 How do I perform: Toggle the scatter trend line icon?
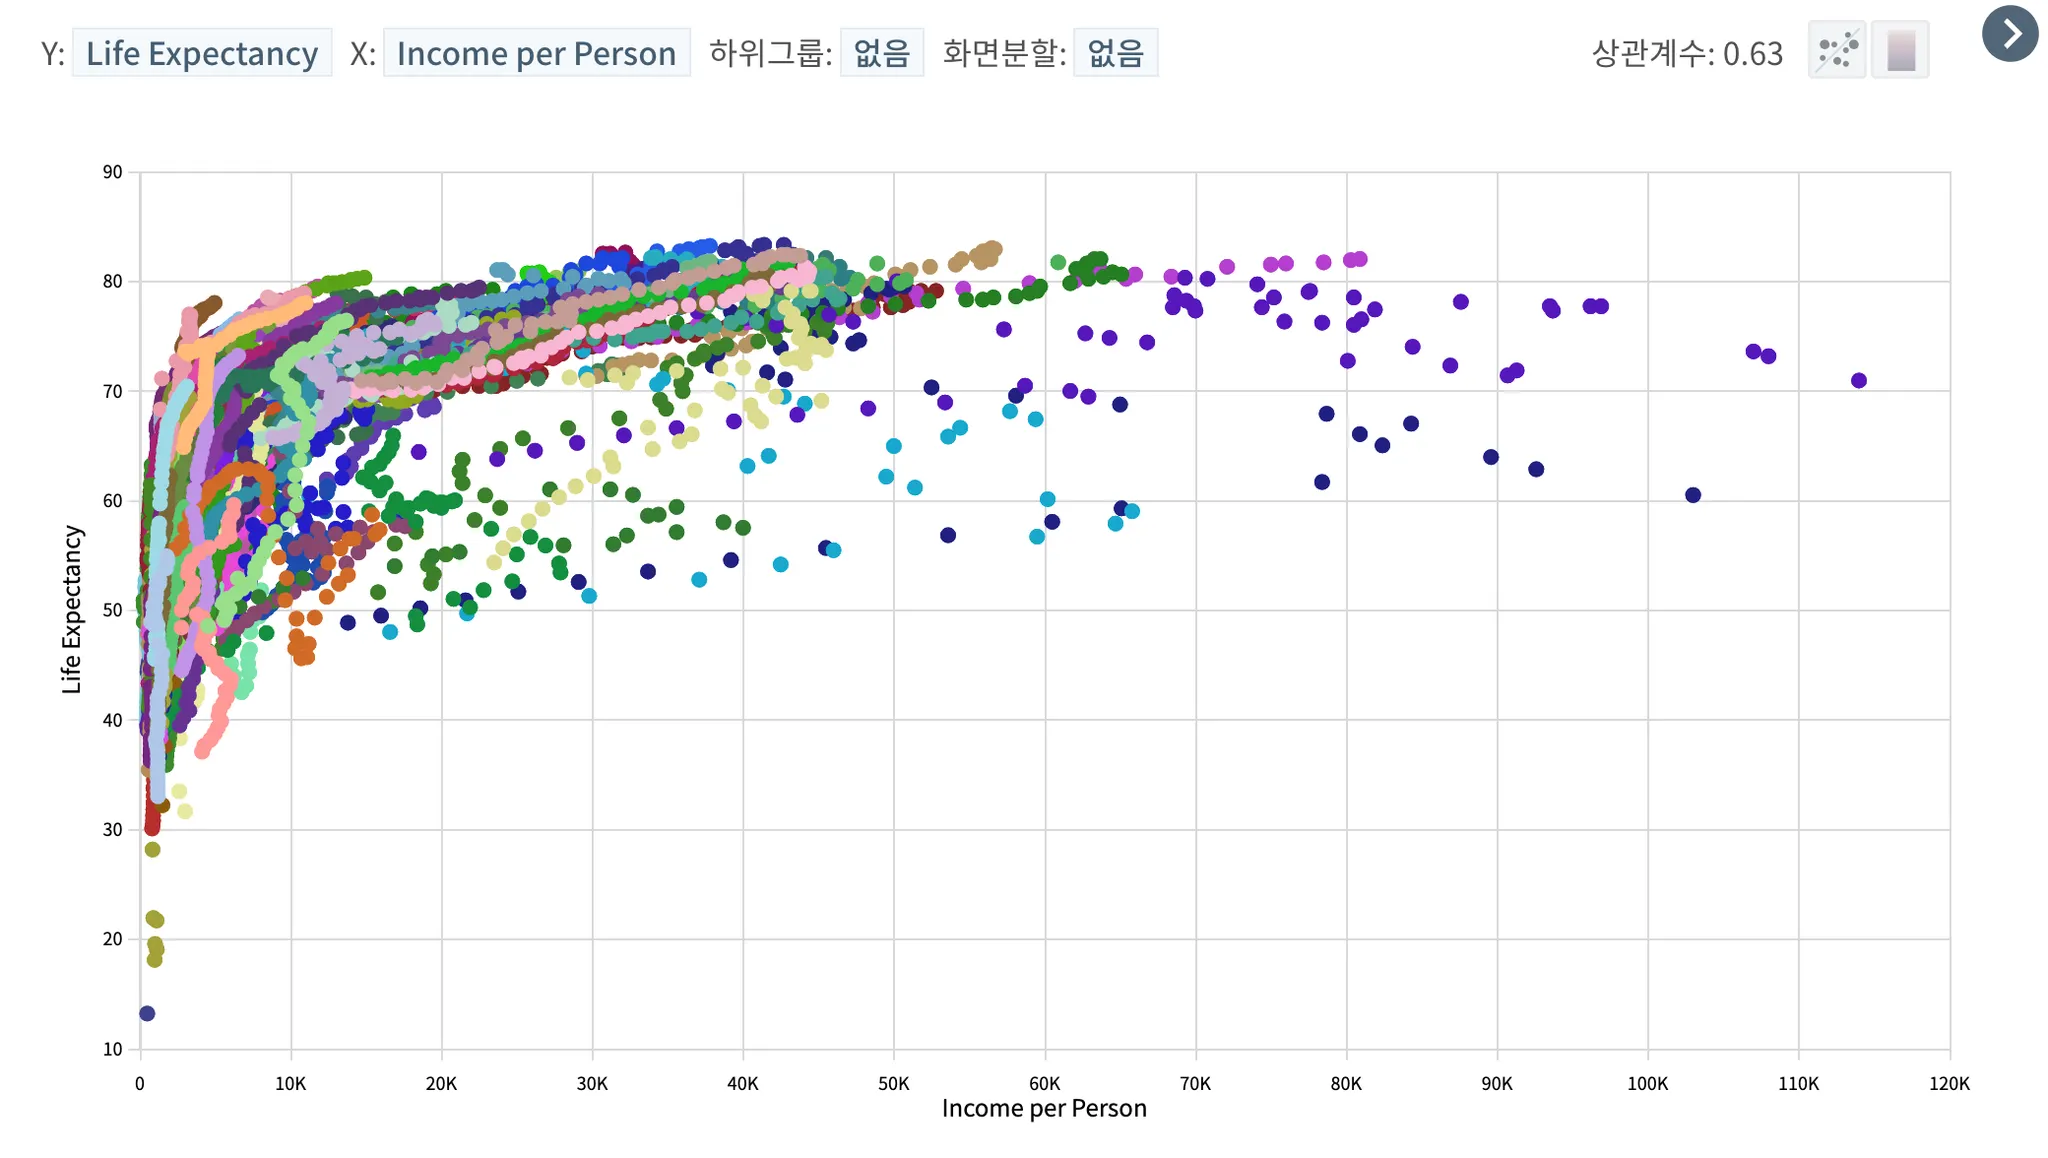pos(1837,50)
